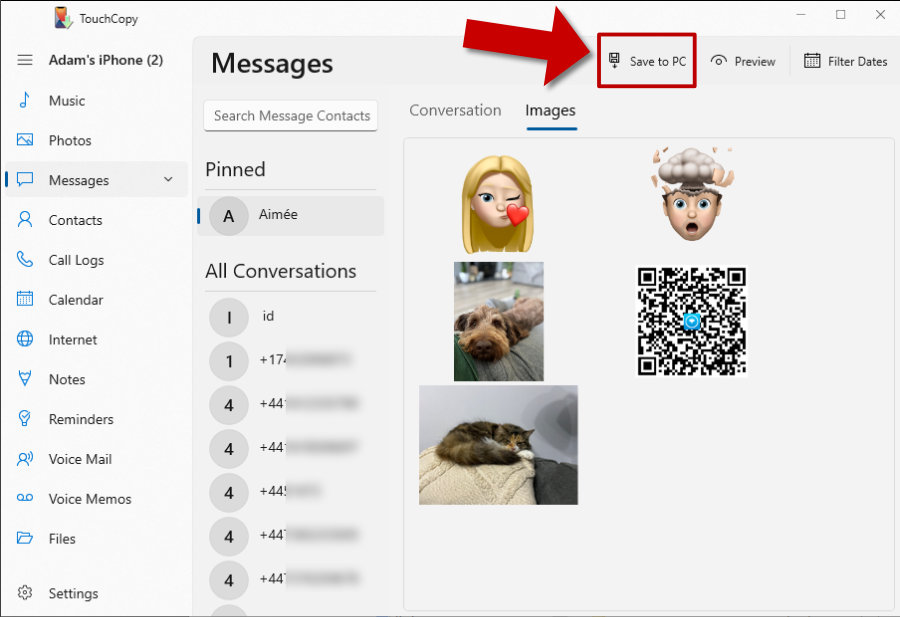The height and width of the screenshot is (617, 900).
Task: Select the "id" conversation name
Action: pyautogui.click(x=268, y=316)
